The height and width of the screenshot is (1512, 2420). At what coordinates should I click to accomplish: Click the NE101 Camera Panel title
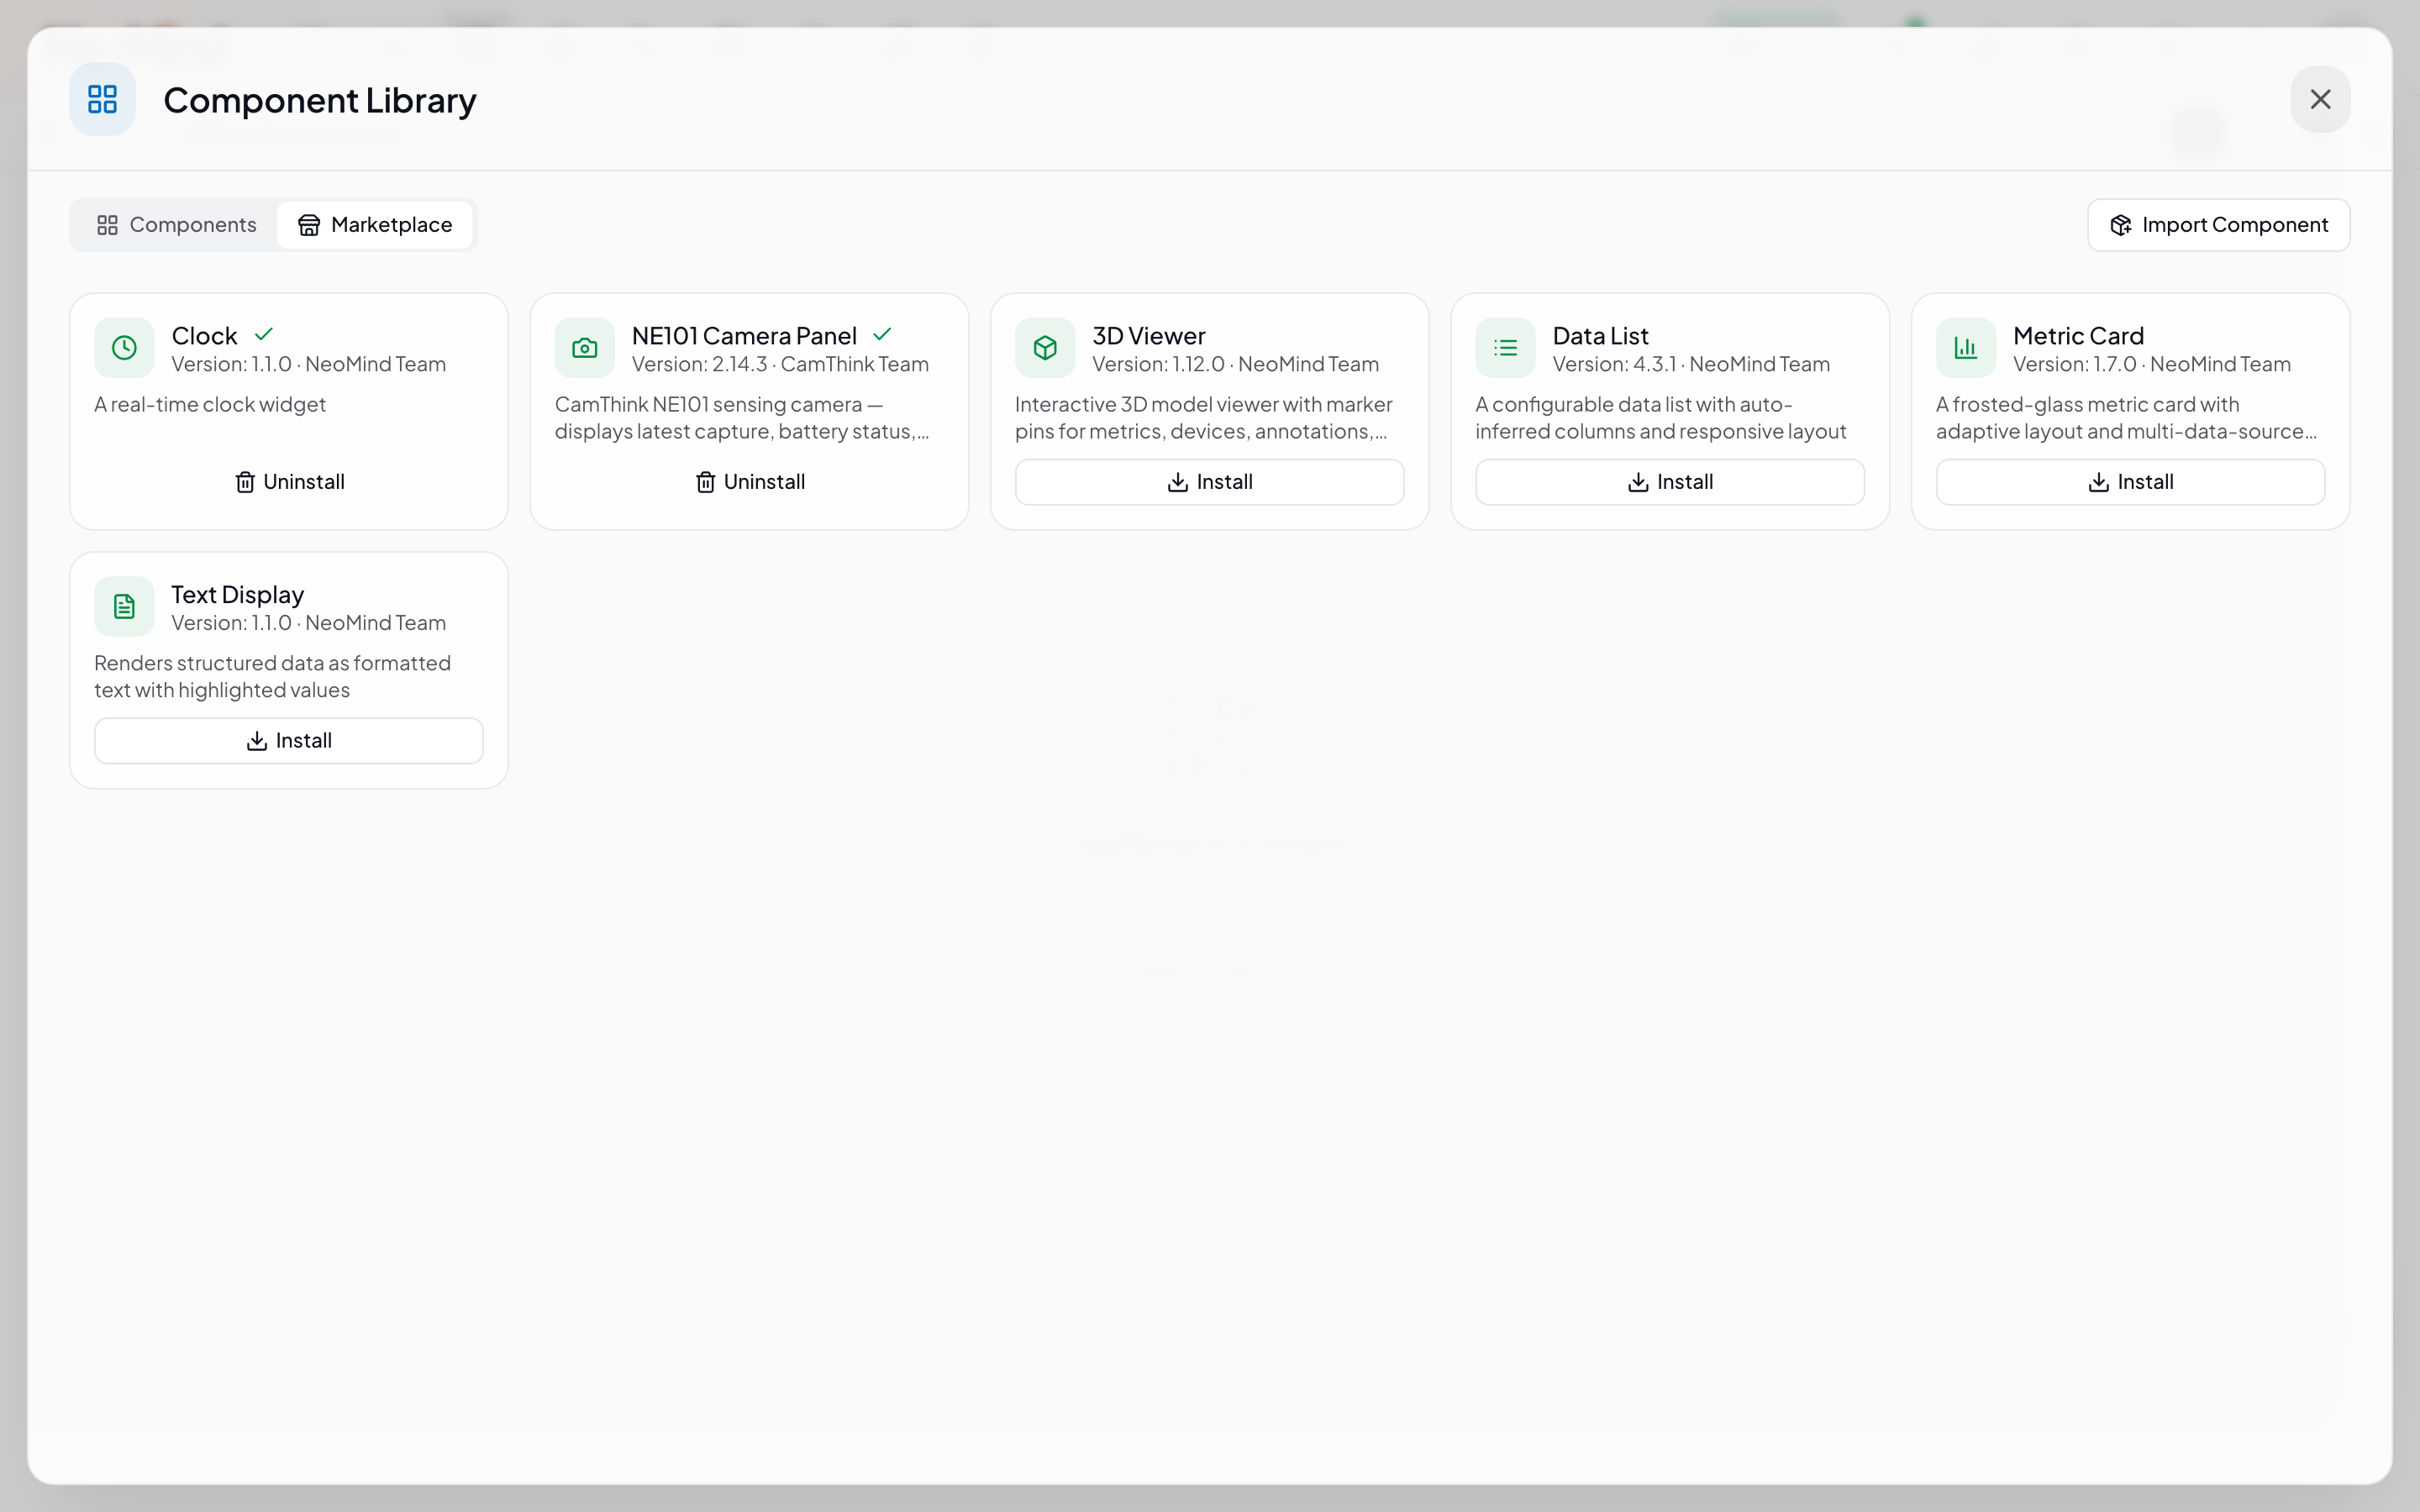point(744,336)
